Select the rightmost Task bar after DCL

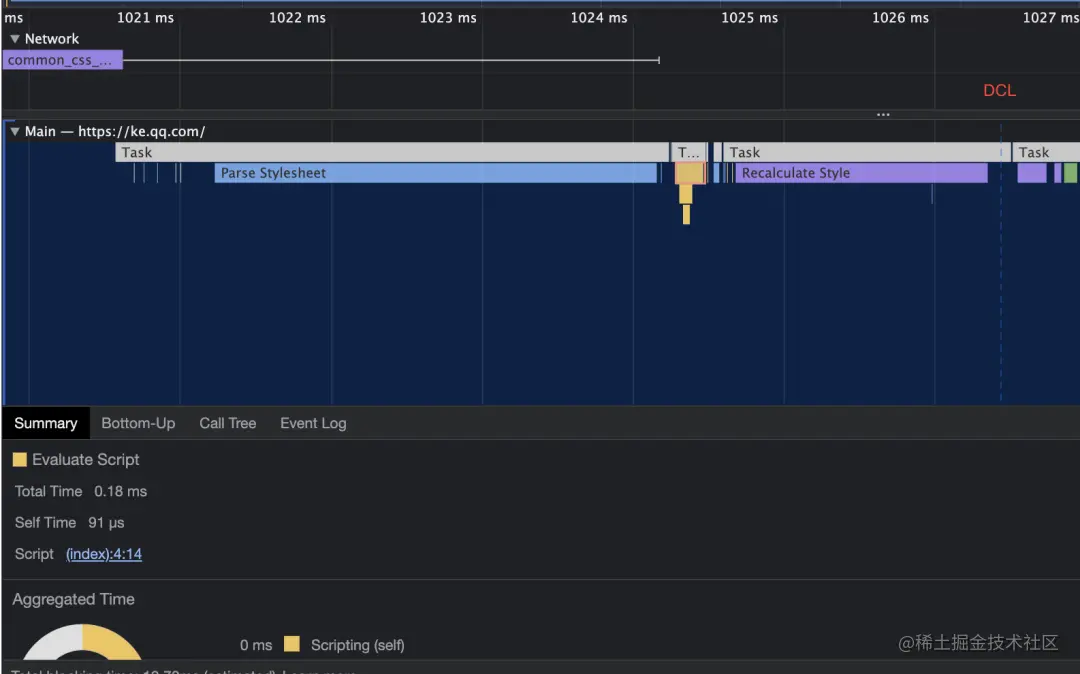(1046, 152)
